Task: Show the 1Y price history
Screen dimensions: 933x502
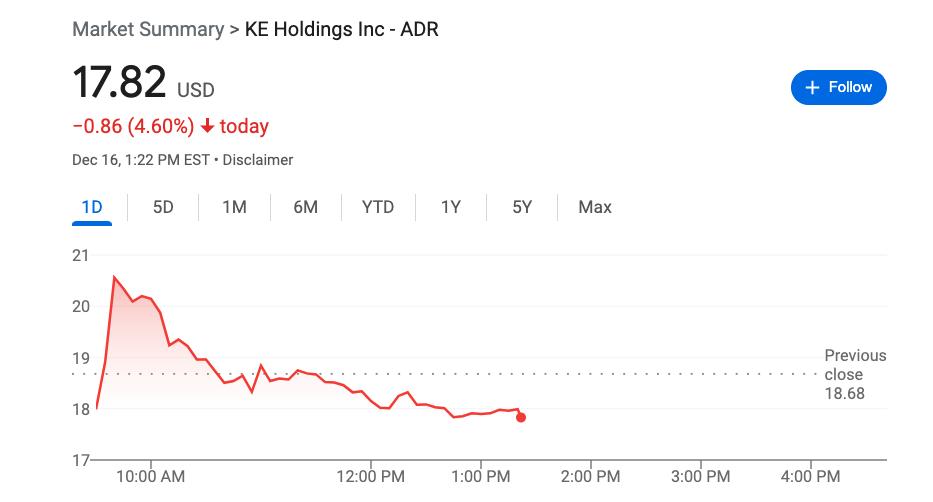Action: (x=450, y=207)
